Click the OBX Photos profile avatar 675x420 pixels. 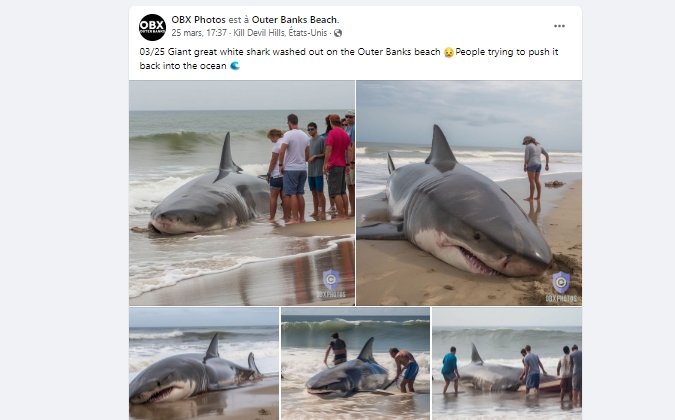coord(152,27)
